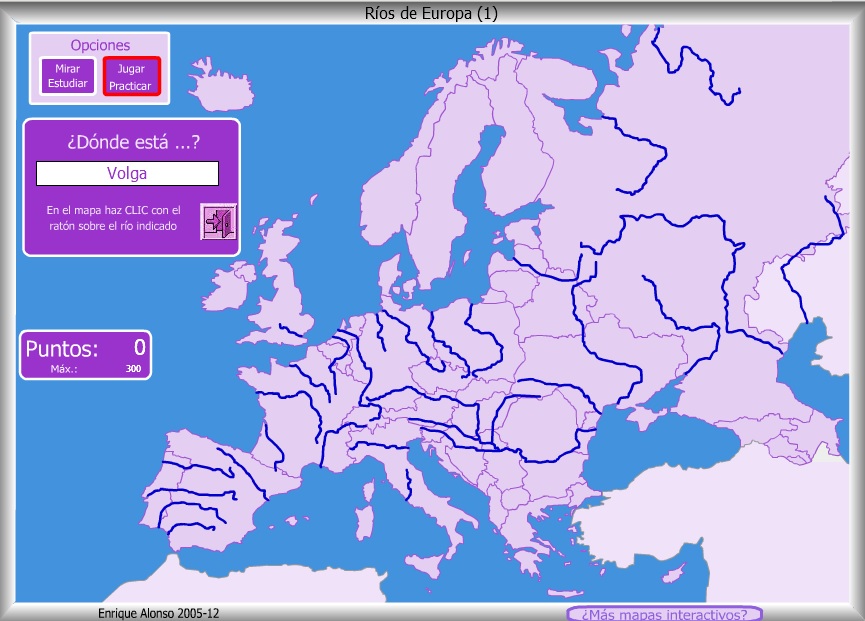865x621 pixels.
Task: Click the Opciones panel label
Action: [100, 45]
